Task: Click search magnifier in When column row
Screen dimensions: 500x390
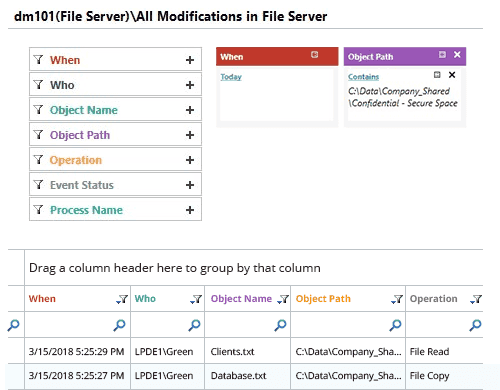Action: click(119, 325)
